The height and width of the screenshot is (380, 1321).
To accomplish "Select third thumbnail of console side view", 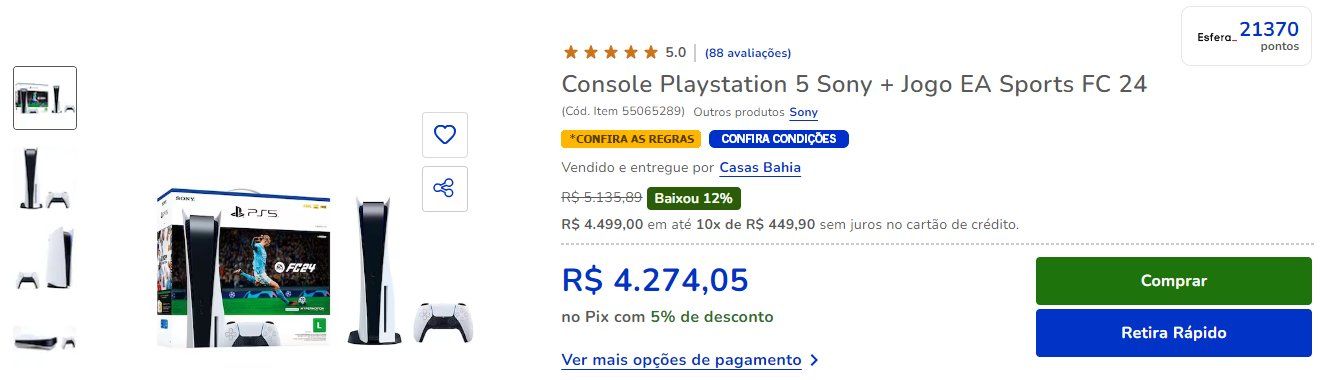I will coord(45,258).
